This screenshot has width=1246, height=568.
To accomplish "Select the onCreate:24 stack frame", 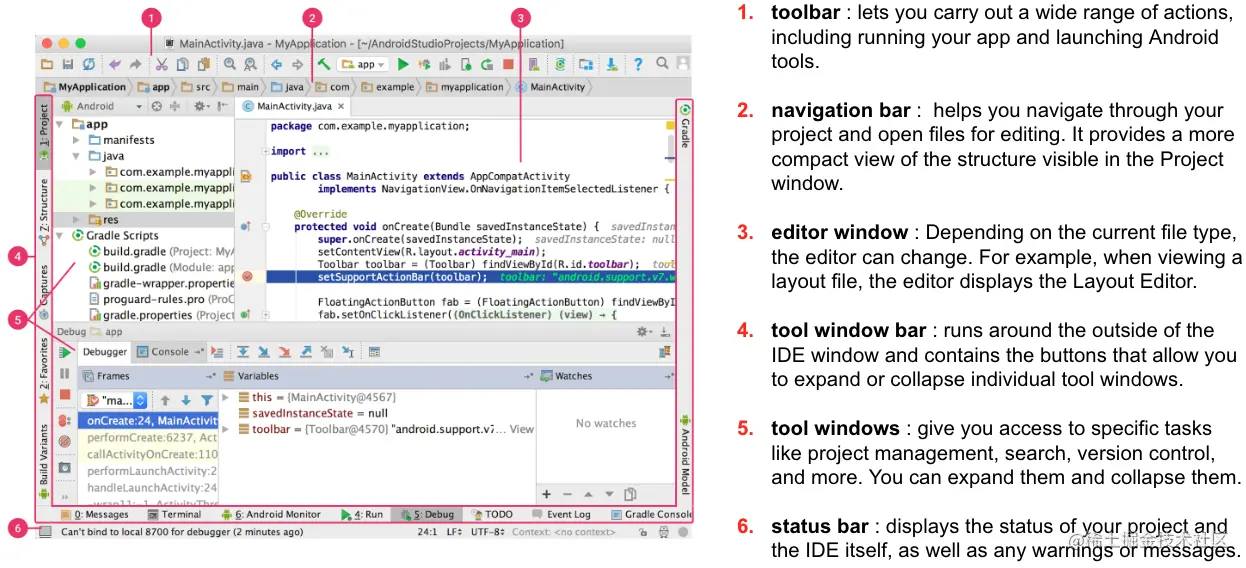I will click(148, 421).
